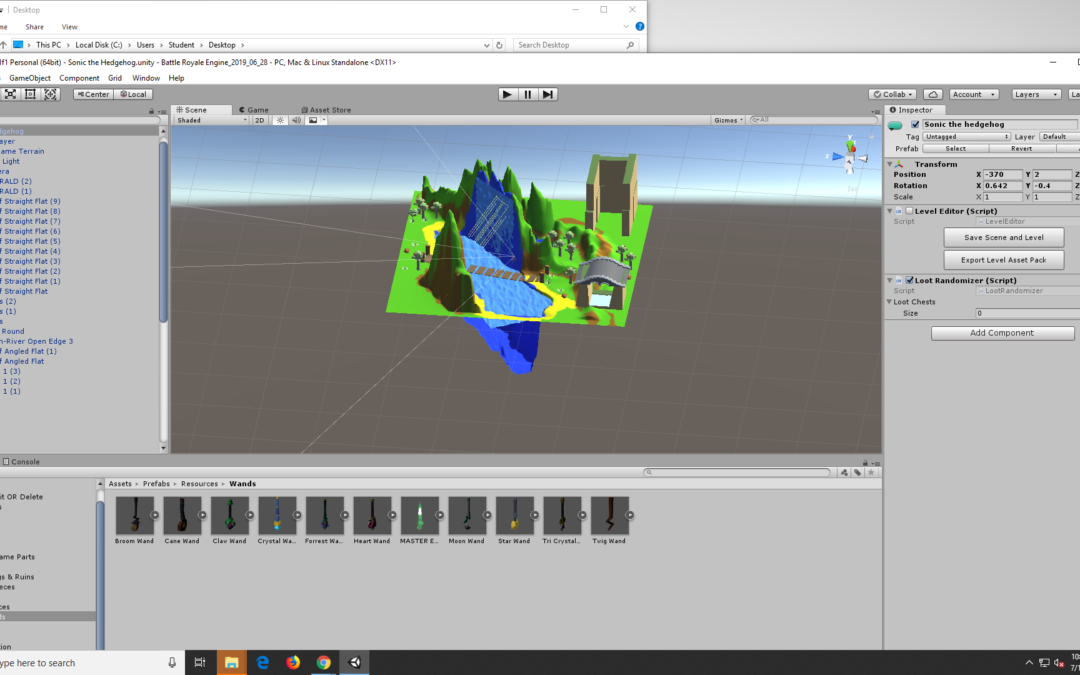The image size is (1080, 675).
Task: Focus the scene view search field
Action: (x=813, y=120)
